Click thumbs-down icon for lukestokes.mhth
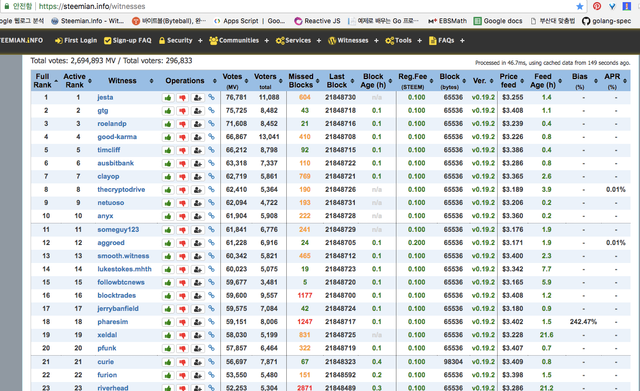The image size is (640, 391). 182,270
